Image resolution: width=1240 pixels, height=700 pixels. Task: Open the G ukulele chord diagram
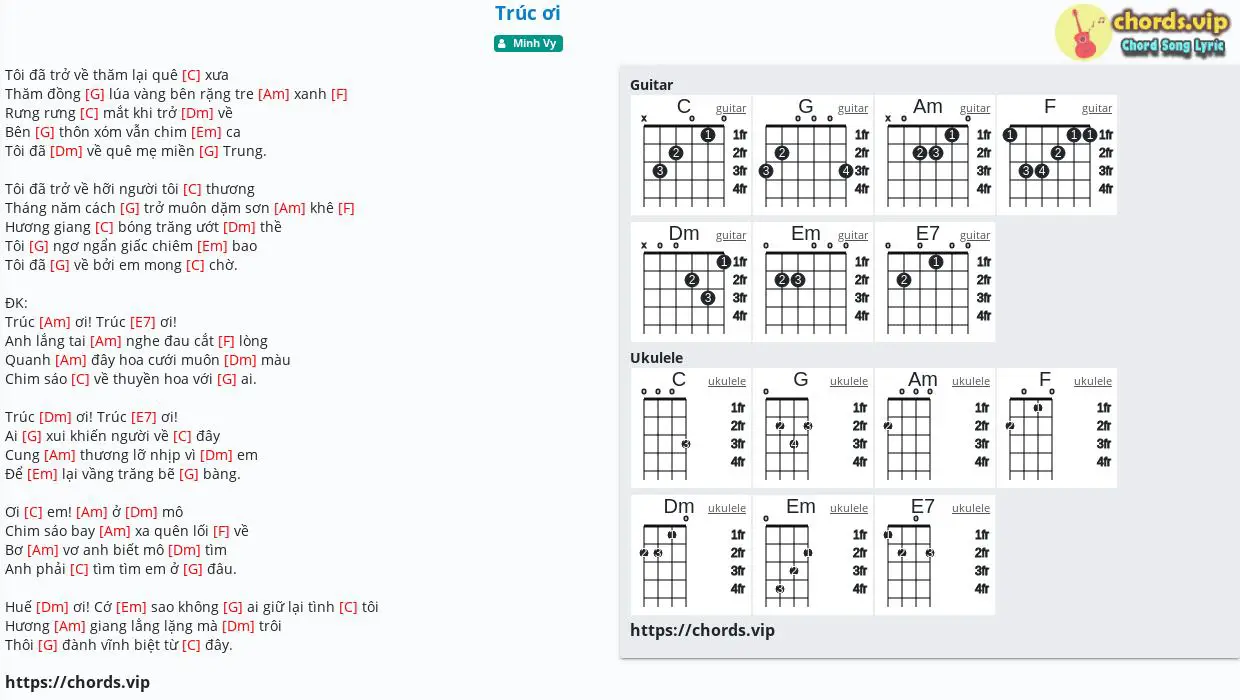[x=813, y=428]
